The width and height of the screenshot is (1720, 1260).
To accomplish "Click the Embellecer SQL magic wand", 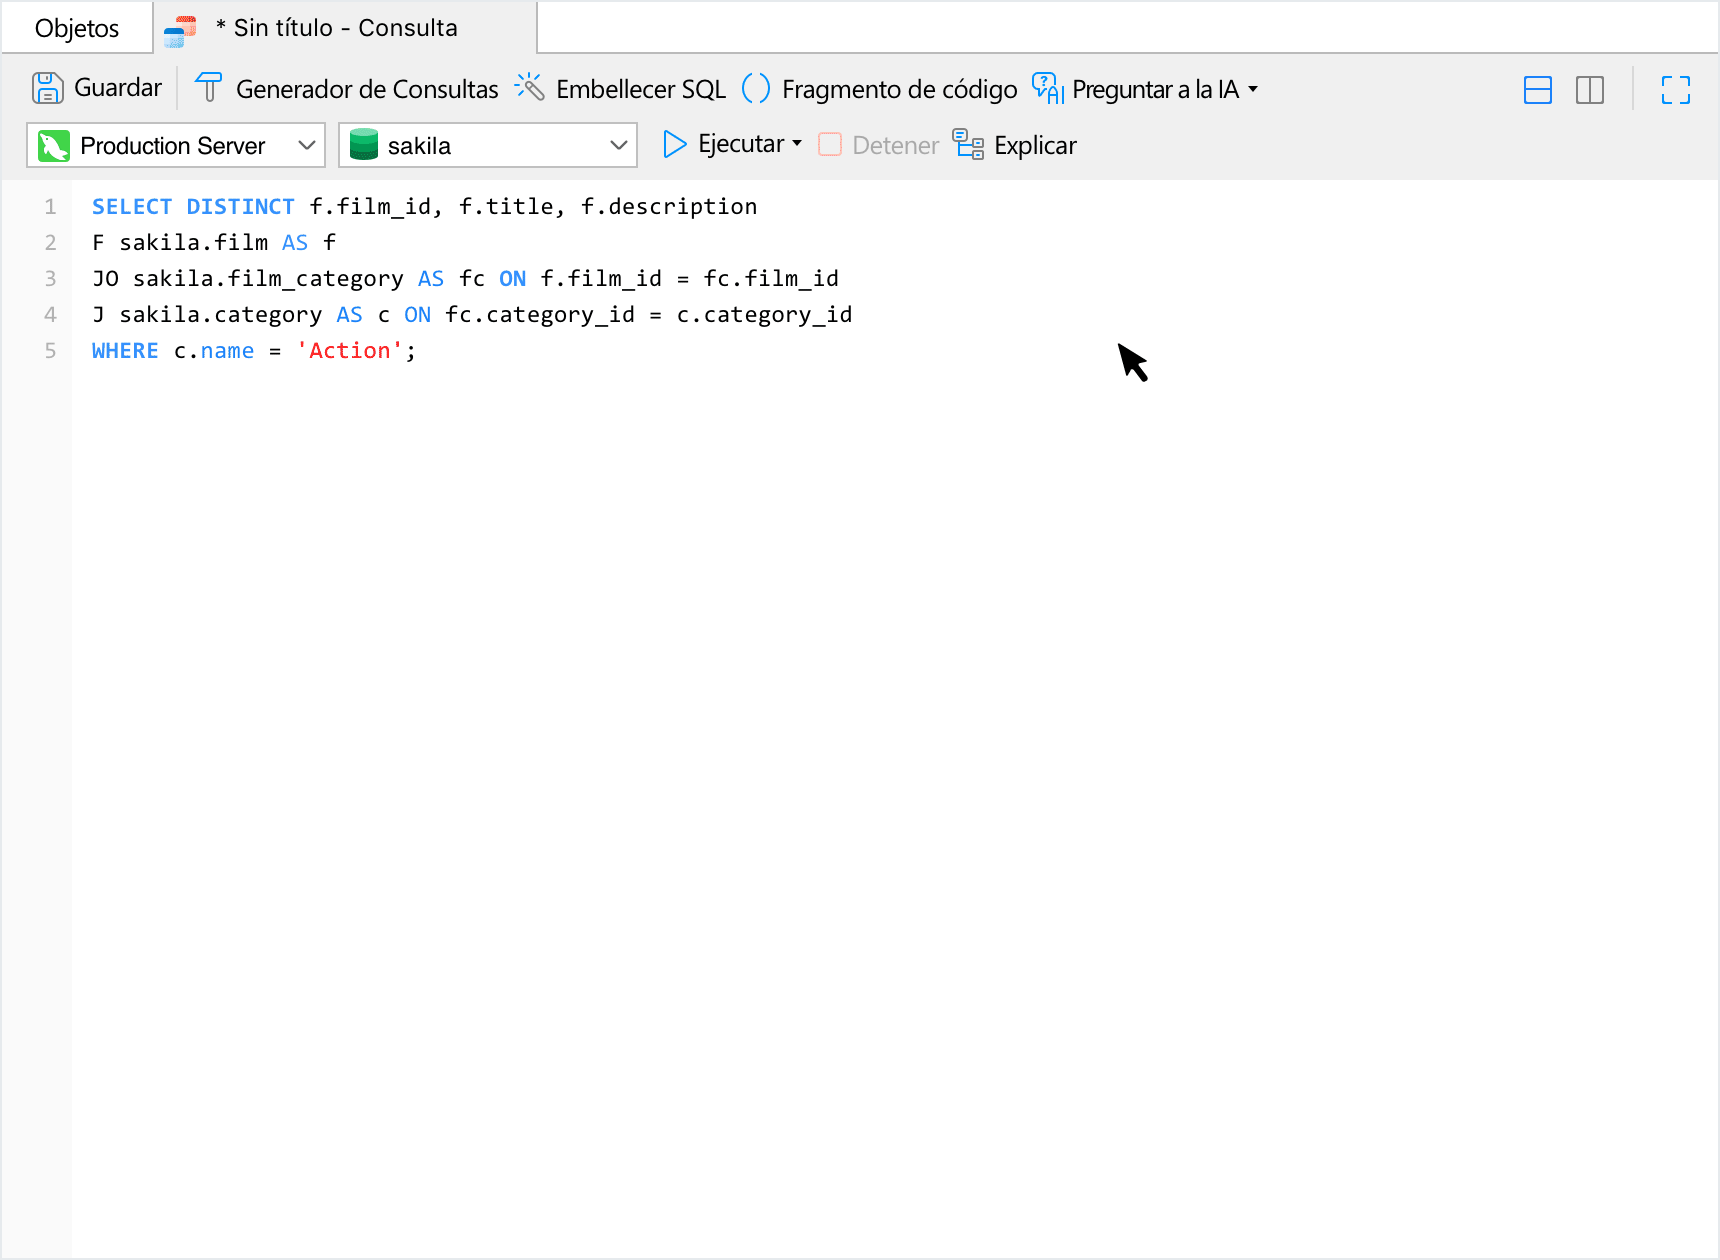I will coord(529,88).
